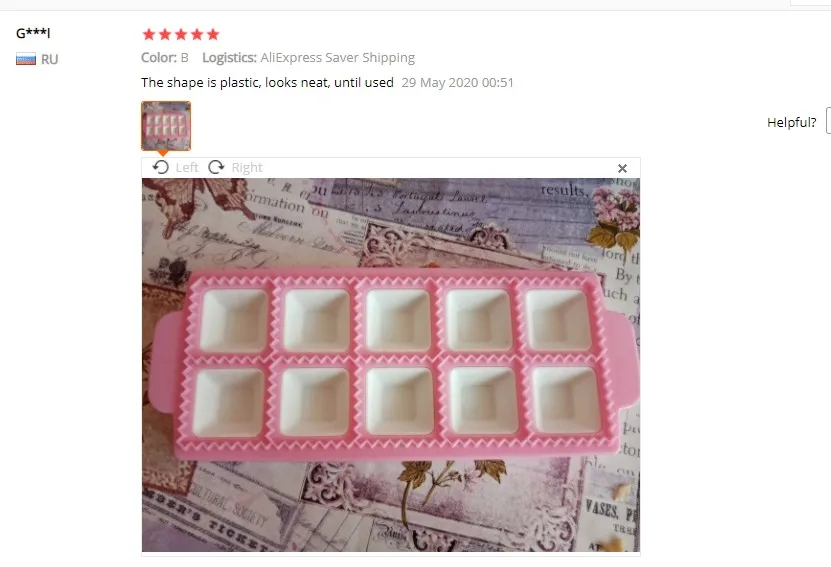
Task: Click the first red rating star
Action: coord(149,34)
